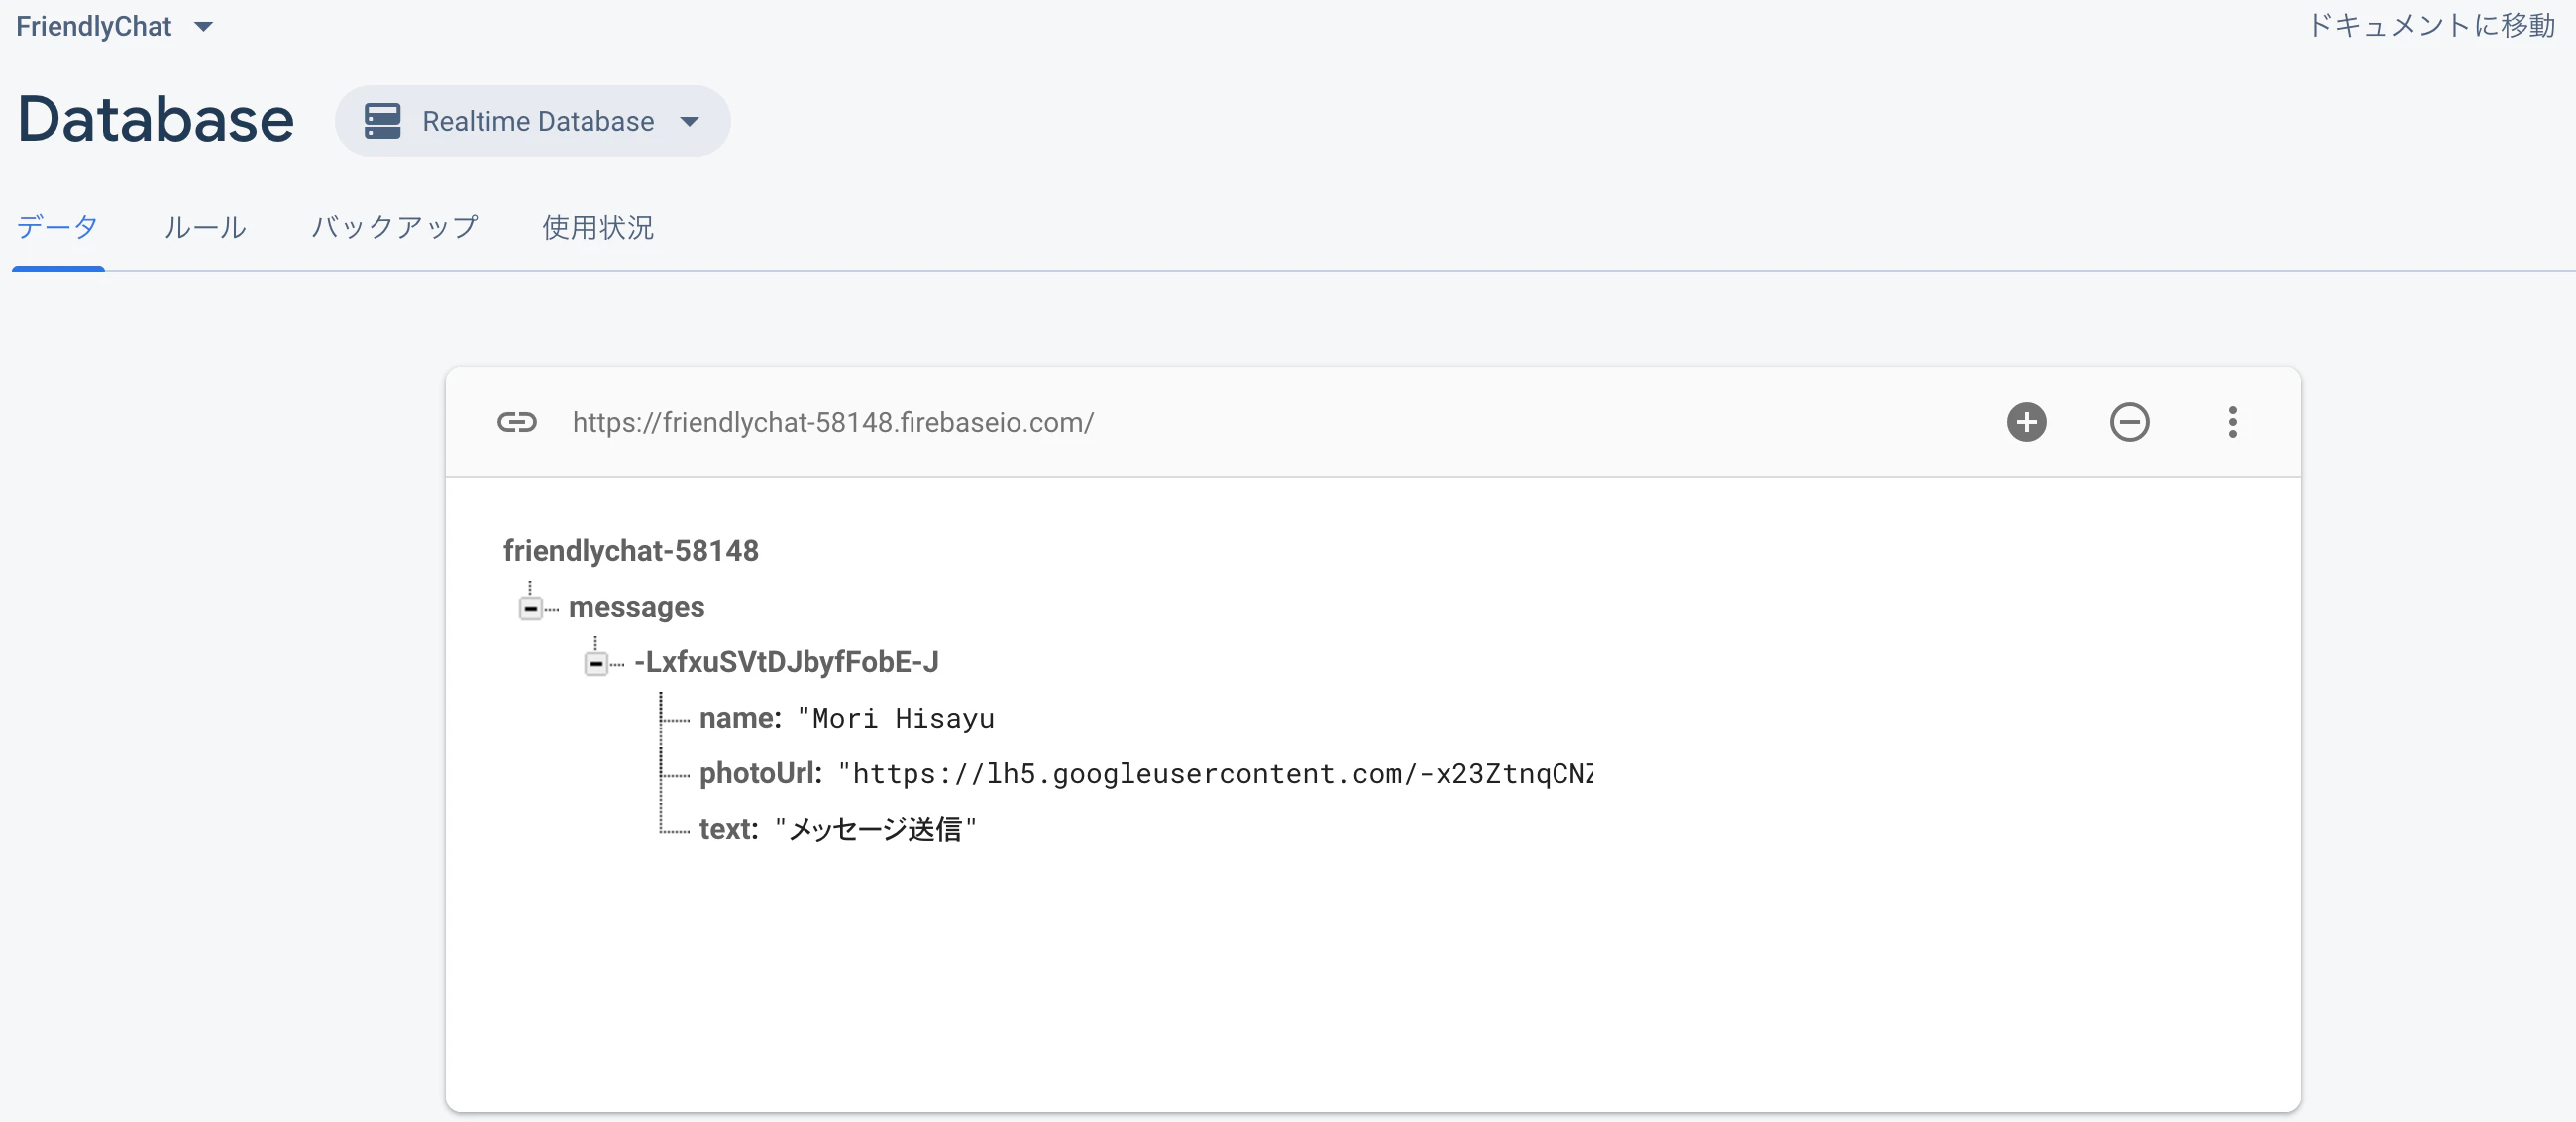The width and height of the screenshot is (2576, 1122).
Task: Switch to the ルール tab
Action: click(x=205, y=227)
